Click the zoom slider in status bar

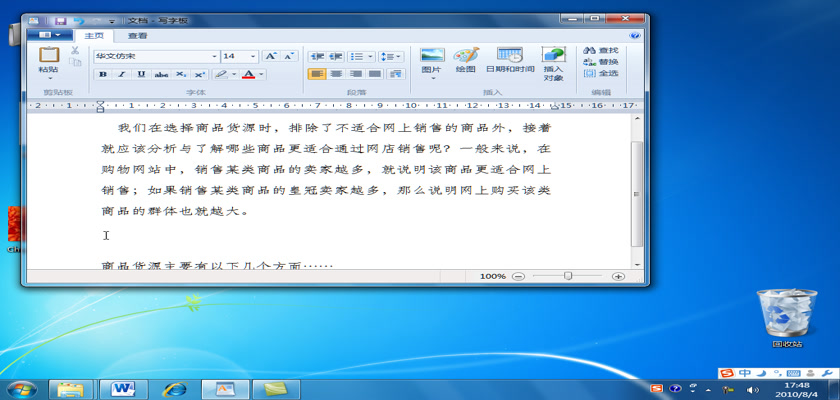(x=568, y=276)
